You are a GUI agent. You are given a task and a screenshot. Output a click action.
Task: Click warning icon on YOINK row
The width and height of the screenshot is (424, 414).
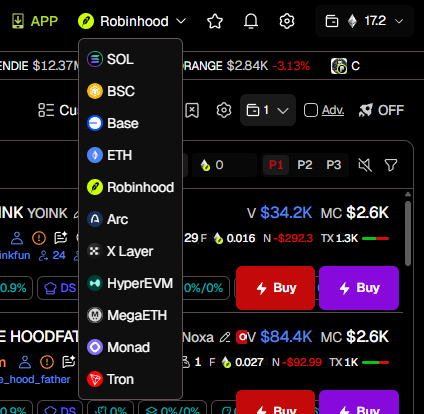39,238
